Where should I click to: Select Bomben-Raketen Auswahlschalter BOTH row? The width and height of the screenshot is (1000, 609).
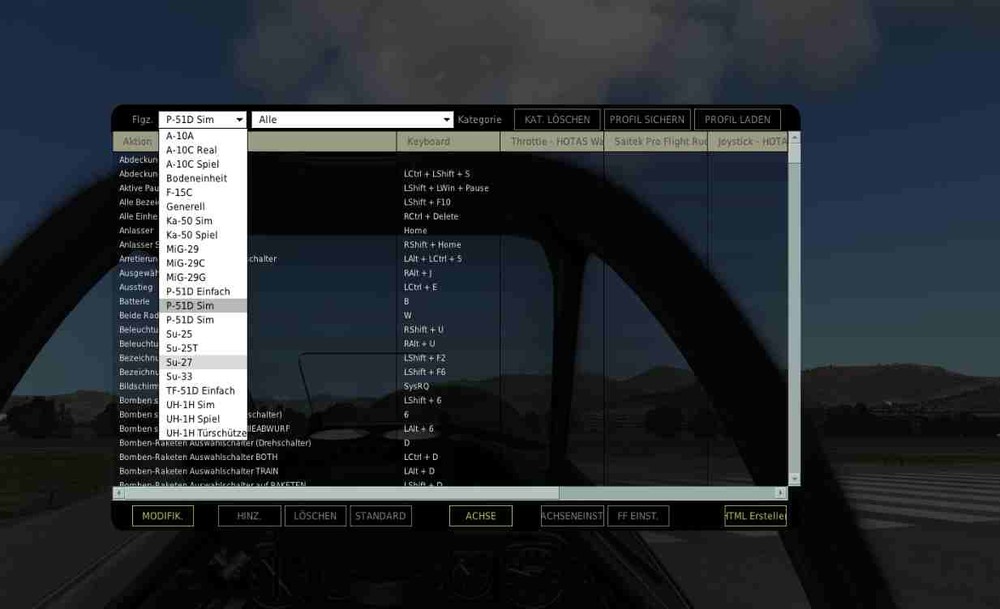pyautogui.click(x=450, y=457)
